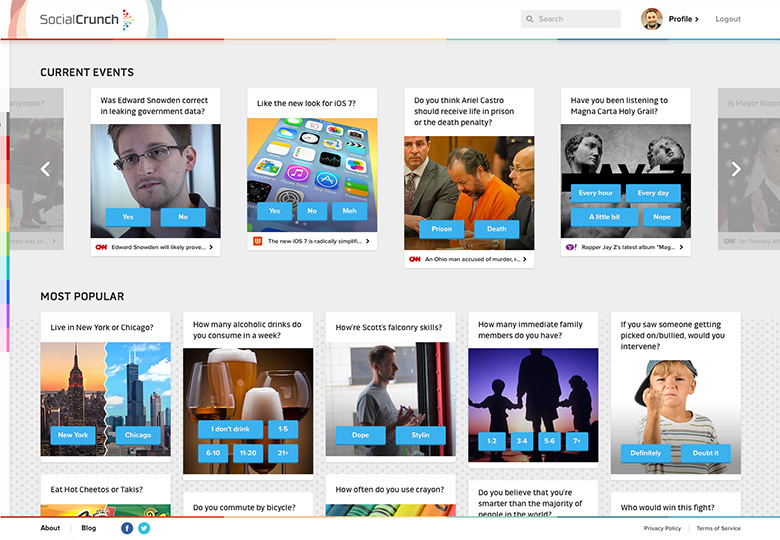
Task: Click CNN icon under Ariel Castro card
Action: click(414, 259)
